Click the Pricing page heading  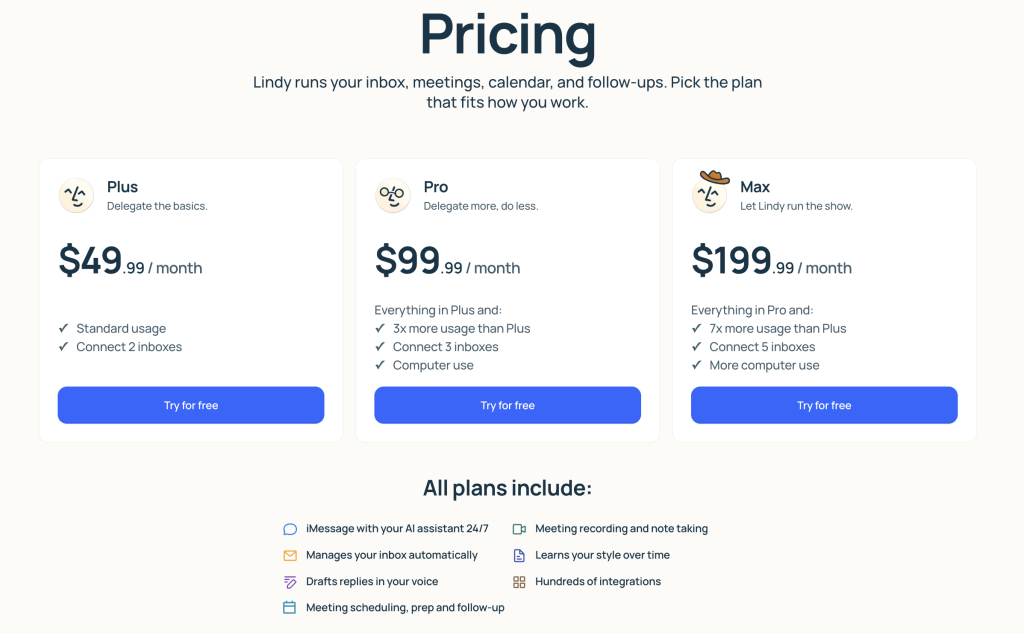tap(507, 35)
